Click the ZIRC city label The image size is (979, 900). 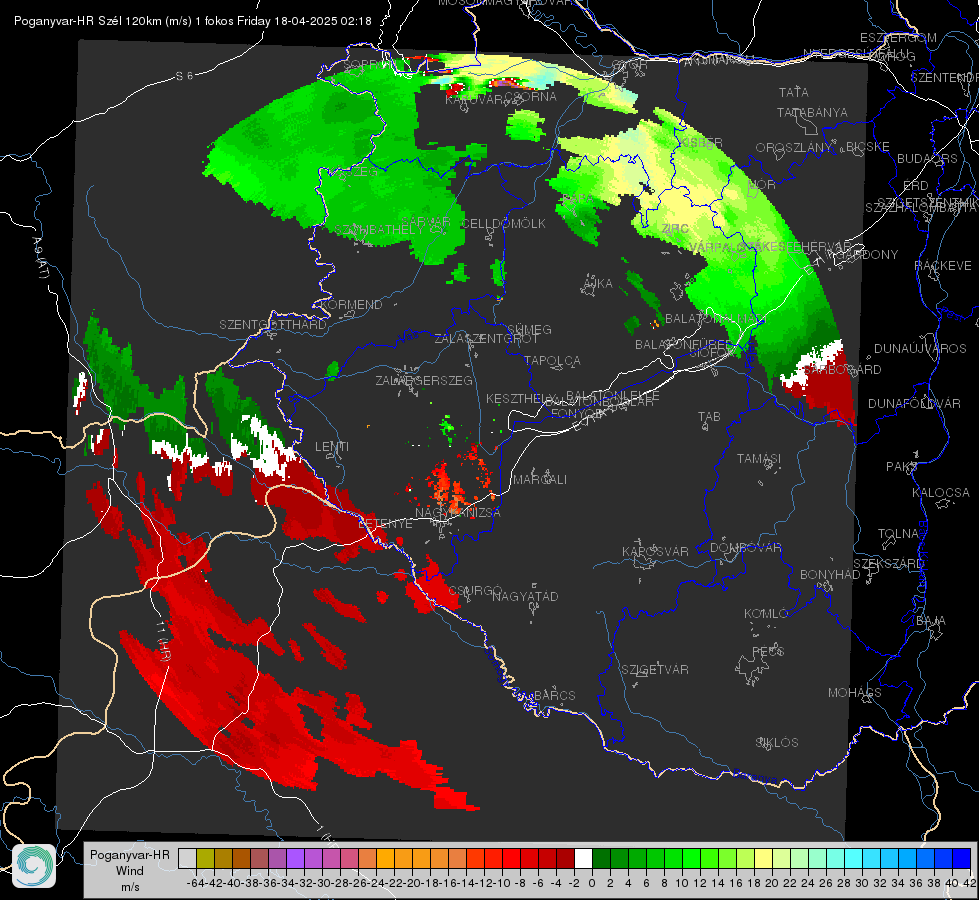[675, 229]
